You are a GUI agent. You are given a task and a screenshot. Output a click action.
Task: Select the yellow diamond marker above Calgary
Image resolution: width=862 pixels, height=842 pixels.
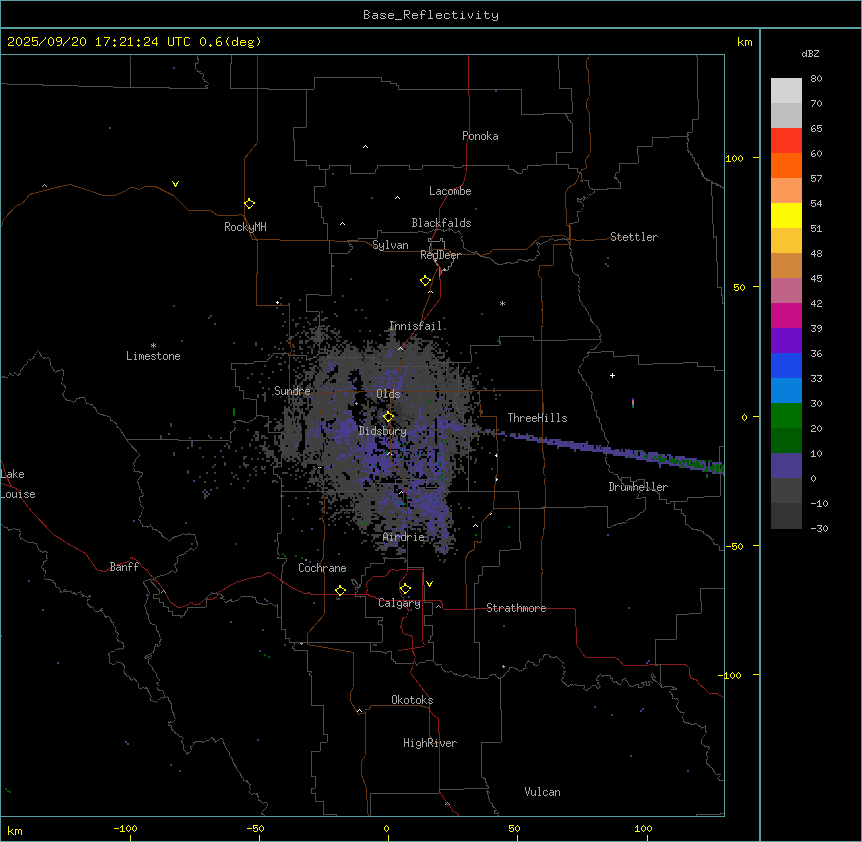[405, 588]
